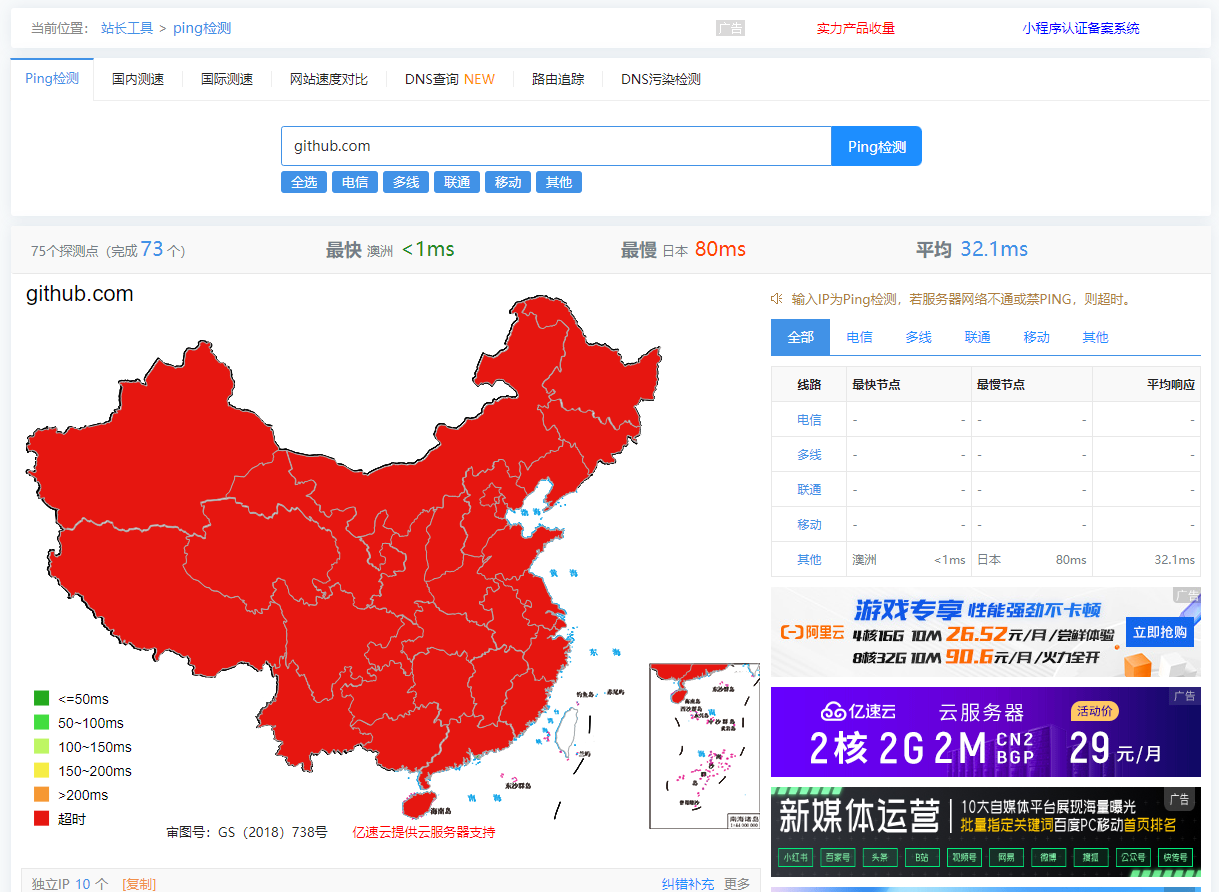Screen dimensions: 1219x892
Task: Open the 纠错补充 link
Action: click(x=688, y=884)
